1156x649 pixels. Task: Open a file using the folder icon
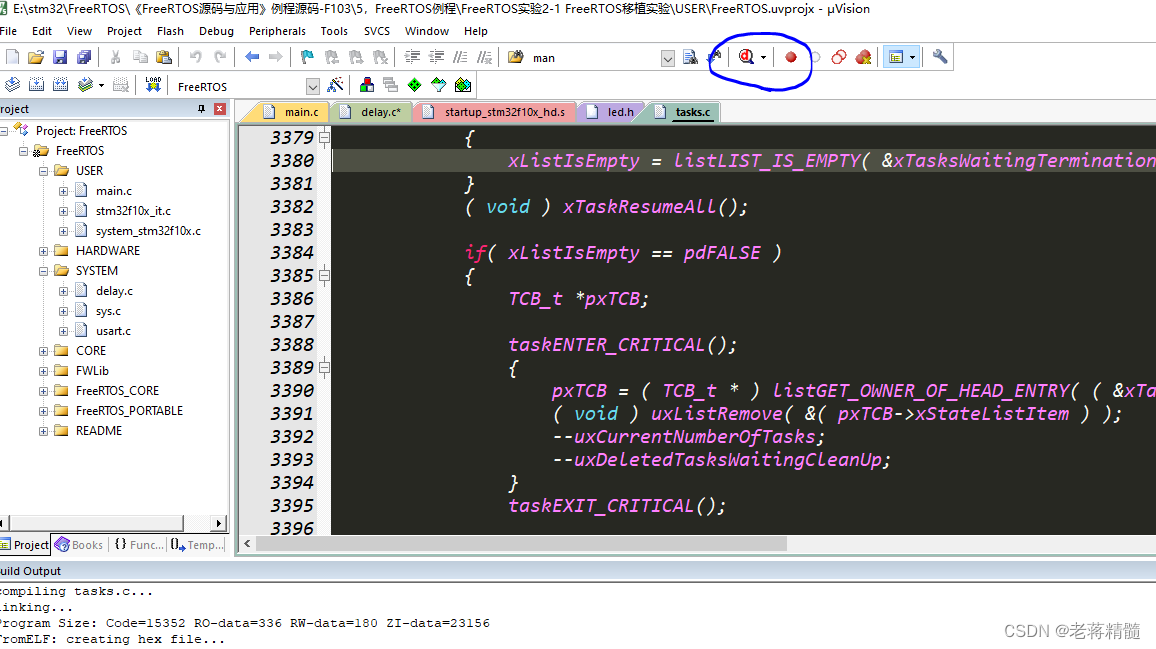(x=36, y=57)
